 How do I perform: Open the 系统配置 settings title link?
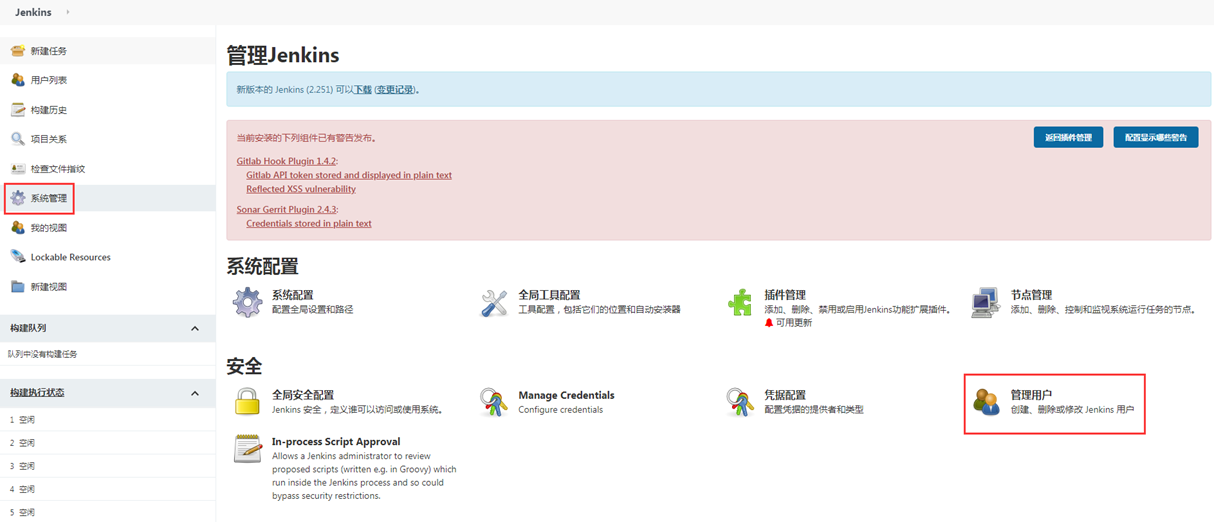[292, 295]
